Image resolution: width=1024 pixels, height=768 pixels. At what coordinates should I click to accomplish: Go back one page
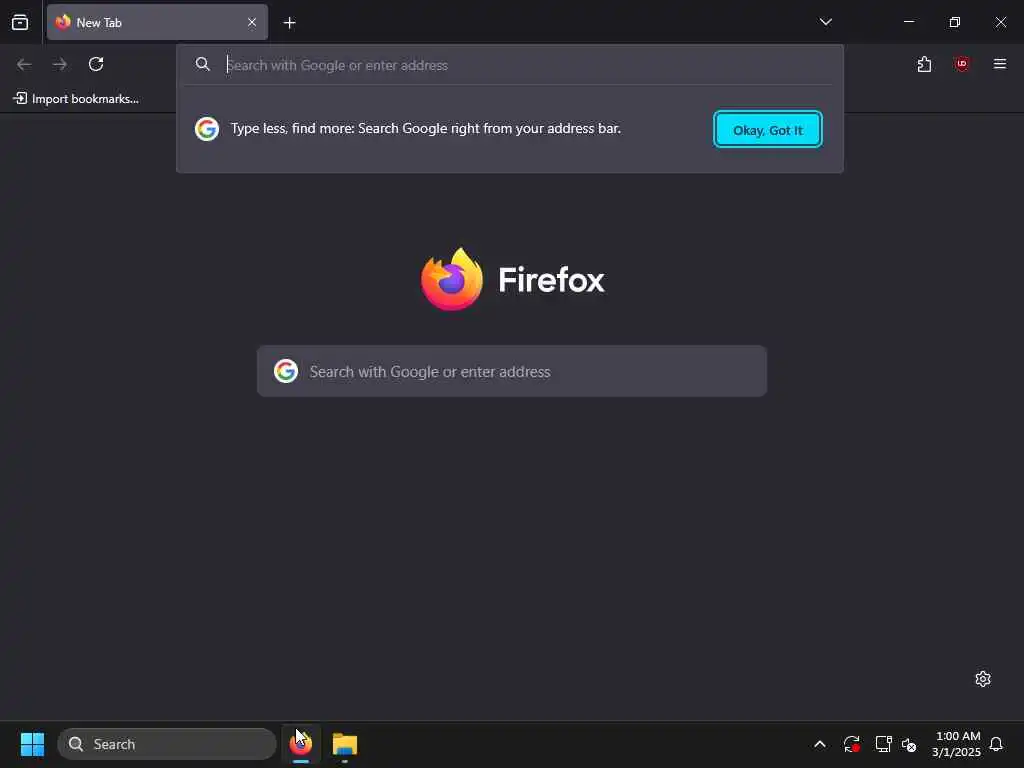tap(24, 64)
